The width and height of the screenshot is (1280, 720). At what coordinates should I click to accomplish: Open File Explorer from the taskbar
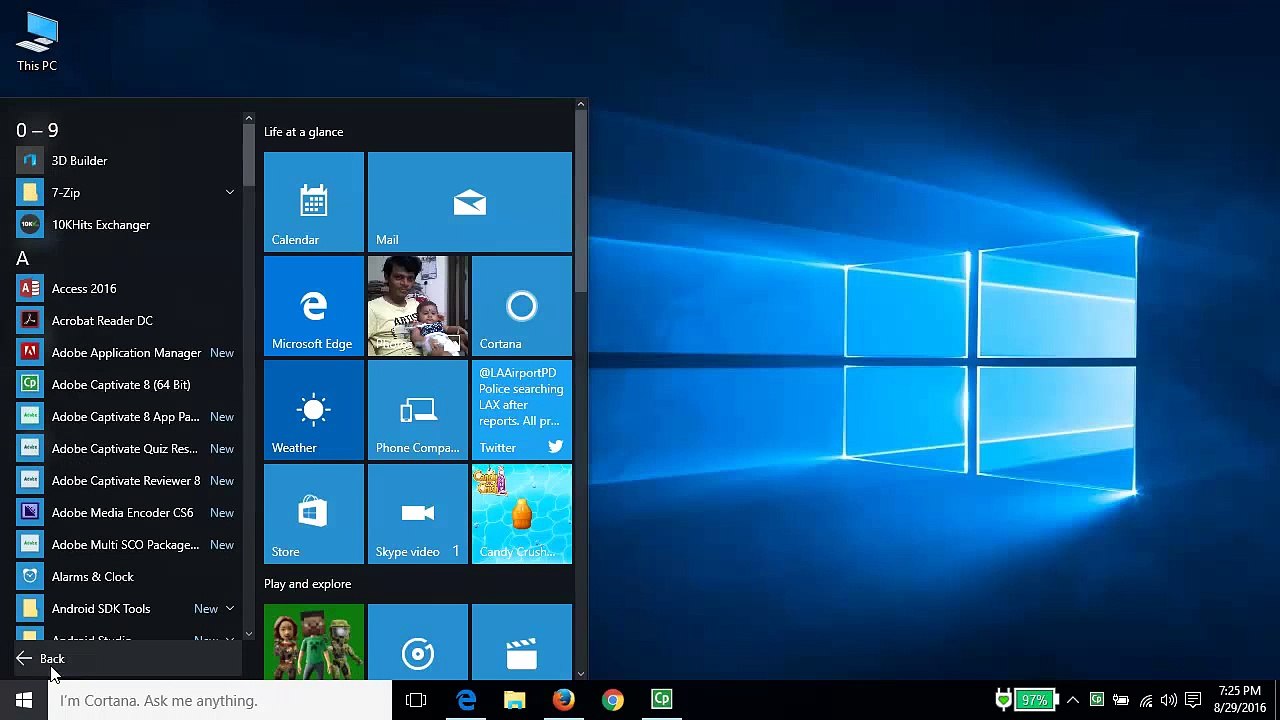(x=514, y=700)
